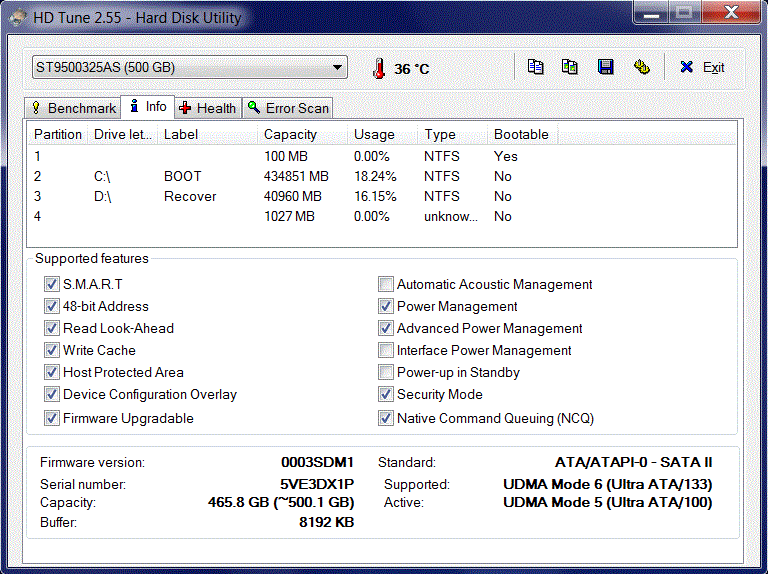Click the thermometer temperature icon
Viewport: 768px width, 574px height.
coord(378,69)
